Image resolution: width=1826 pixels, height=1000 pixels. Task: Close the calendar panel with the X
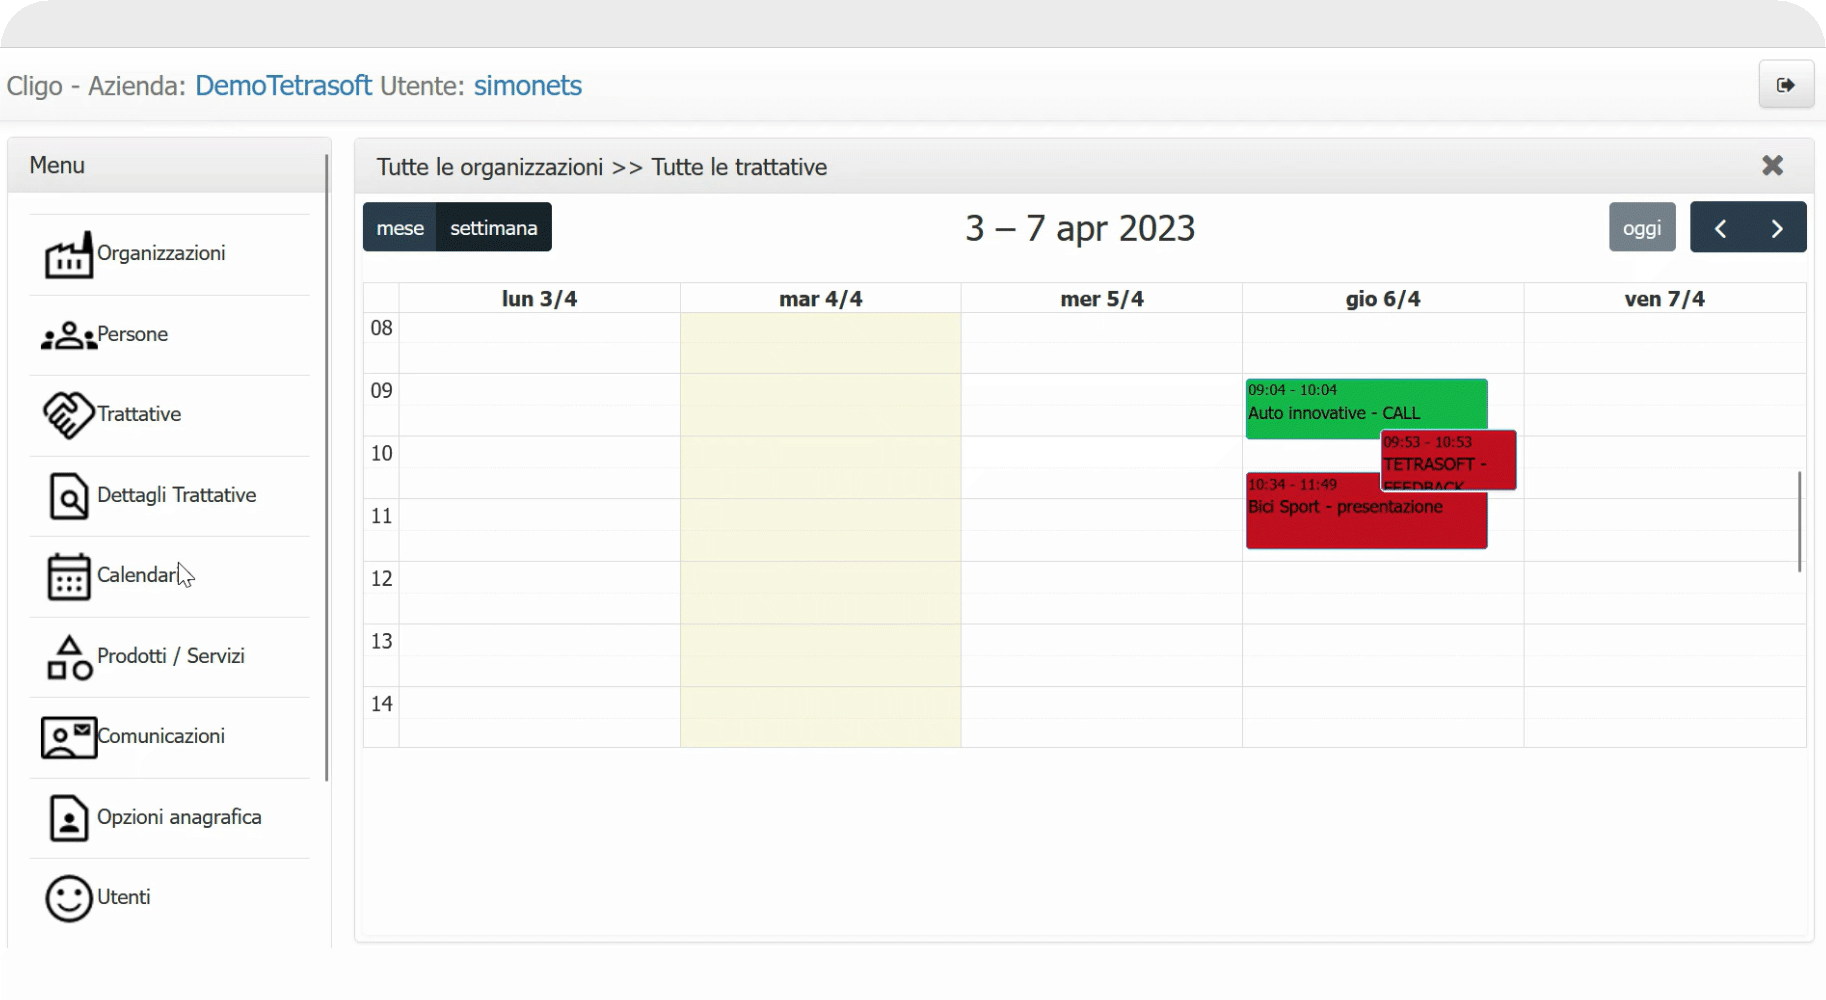pyautogui.click(x=1772, y=166)
